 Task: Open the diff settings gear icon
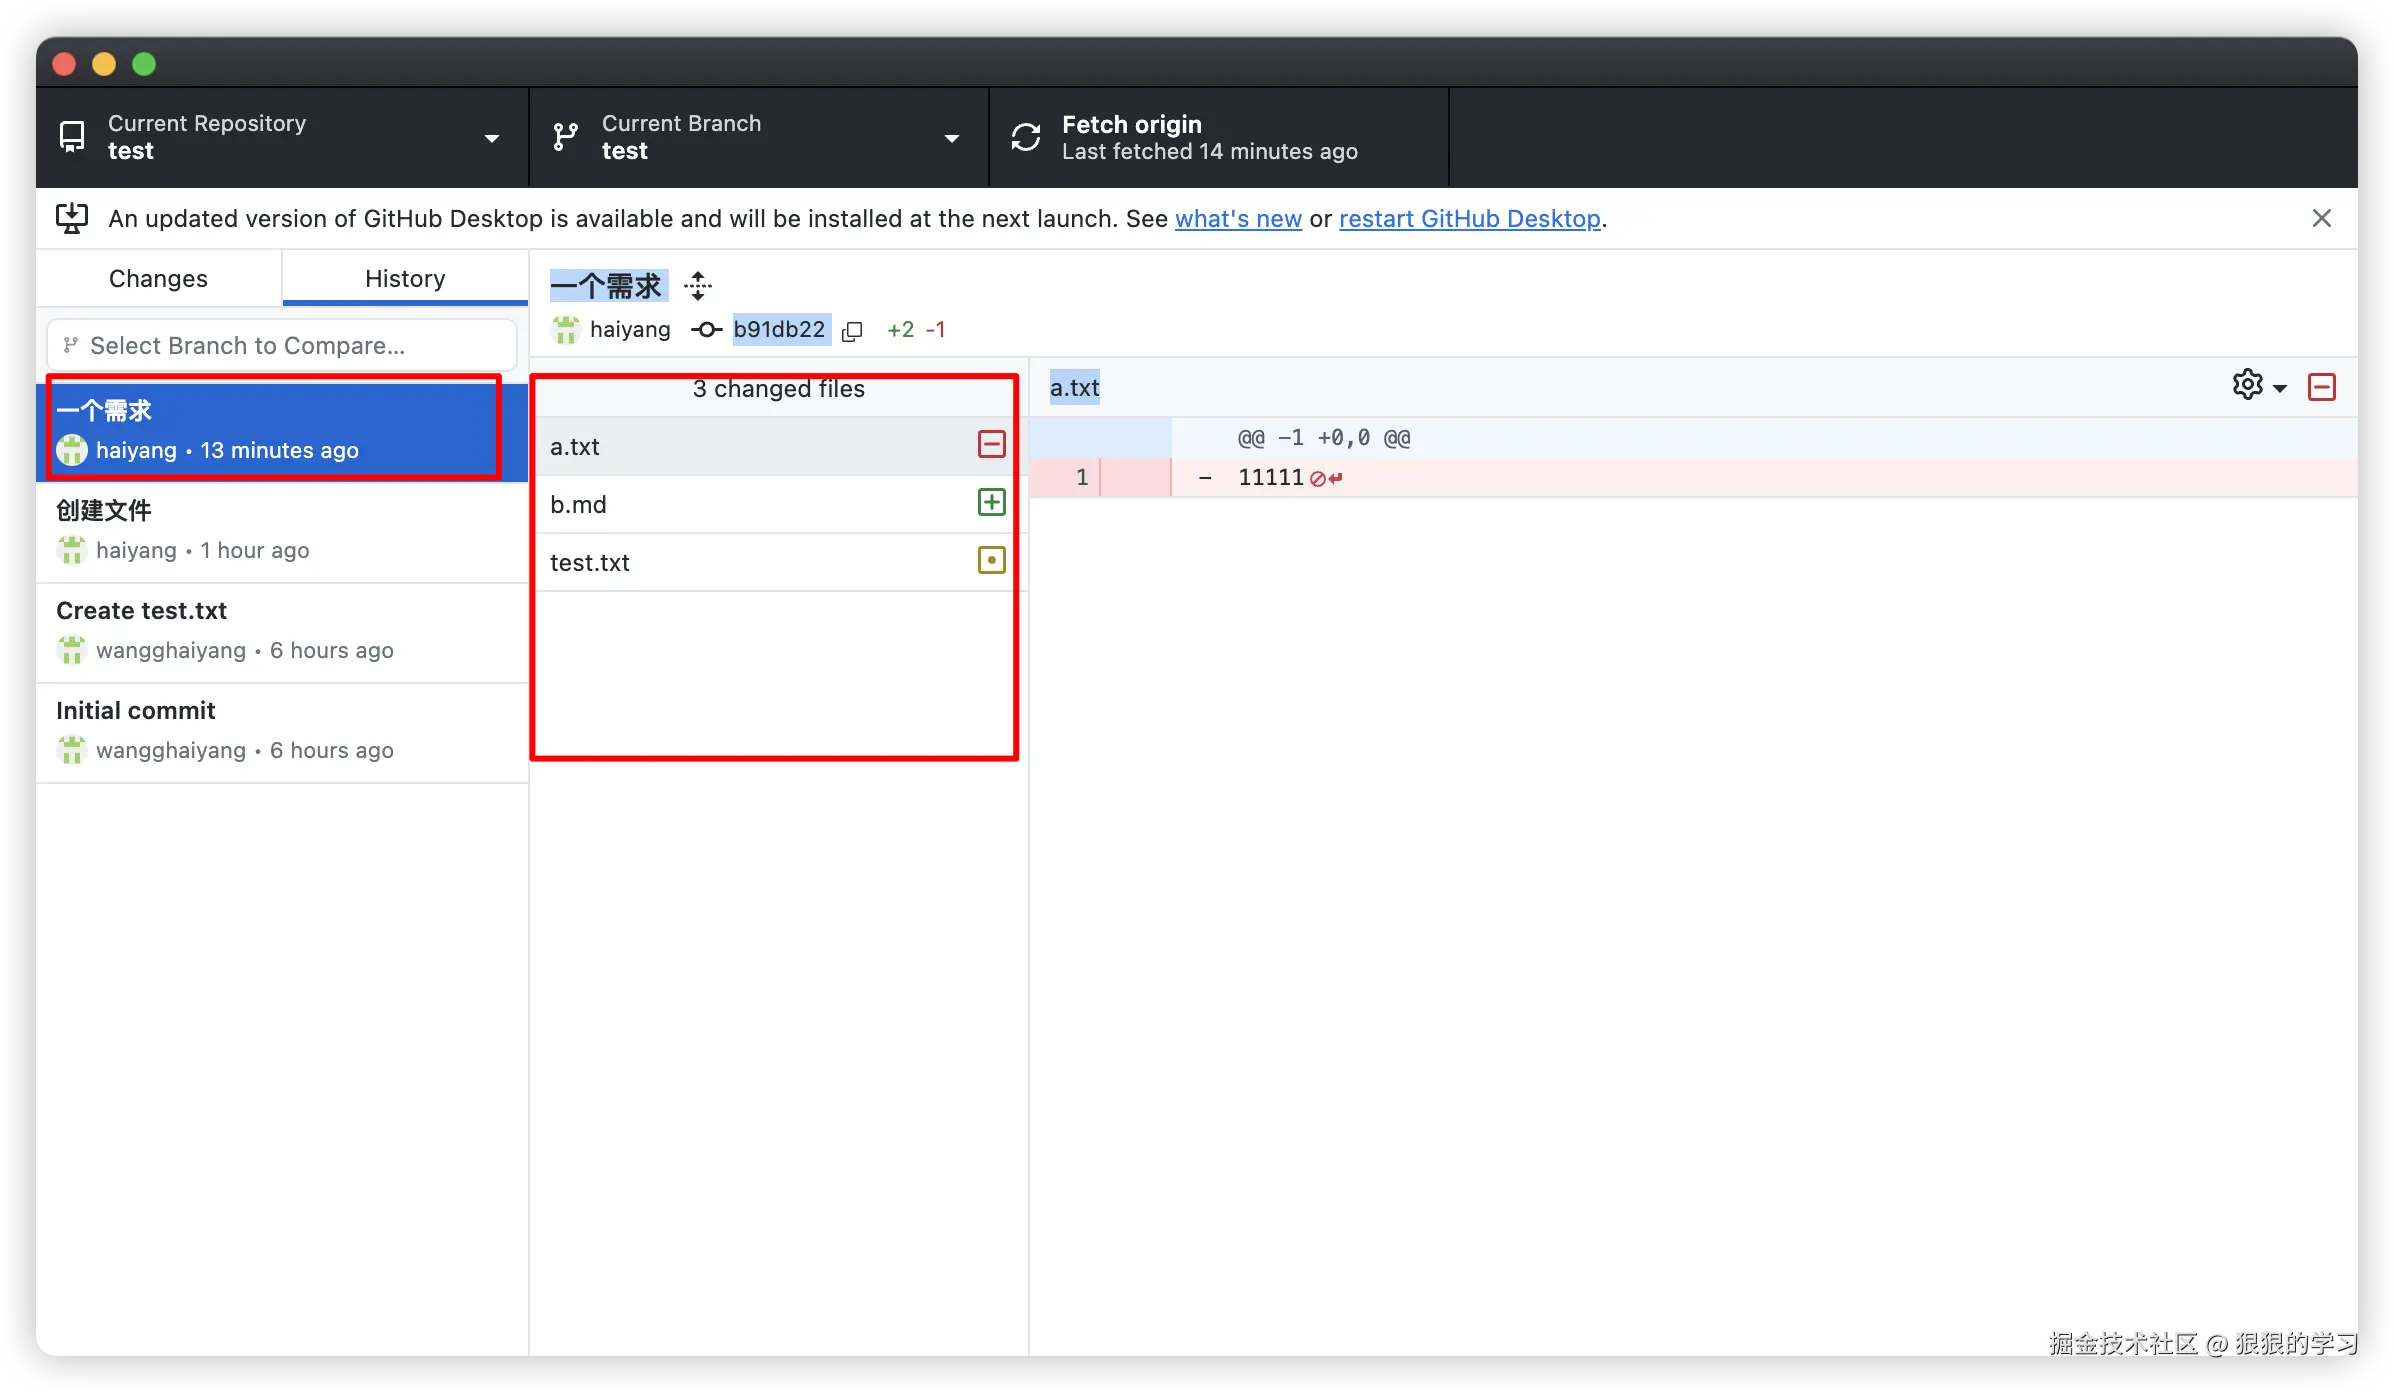2247,385
